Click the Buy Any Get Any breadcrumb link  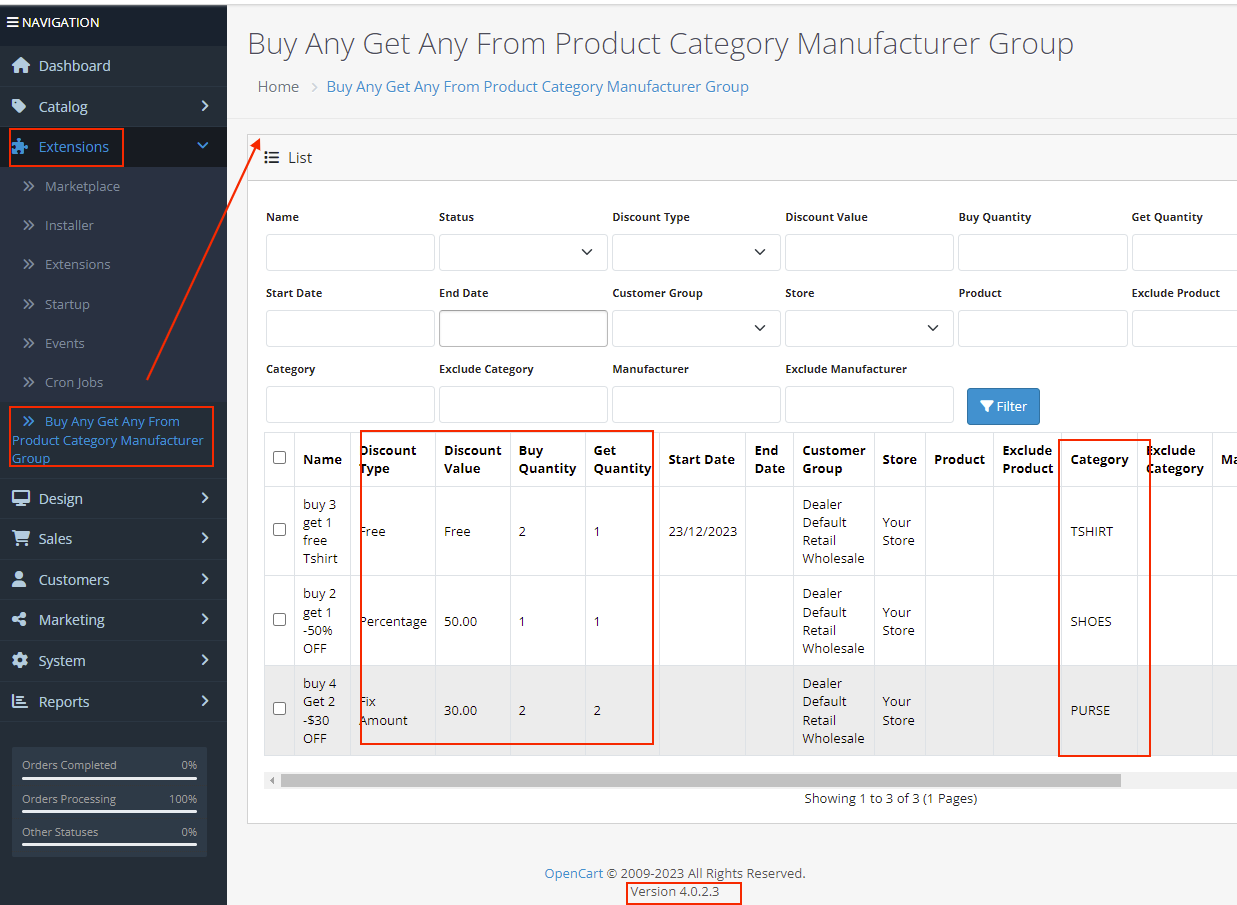538,87
